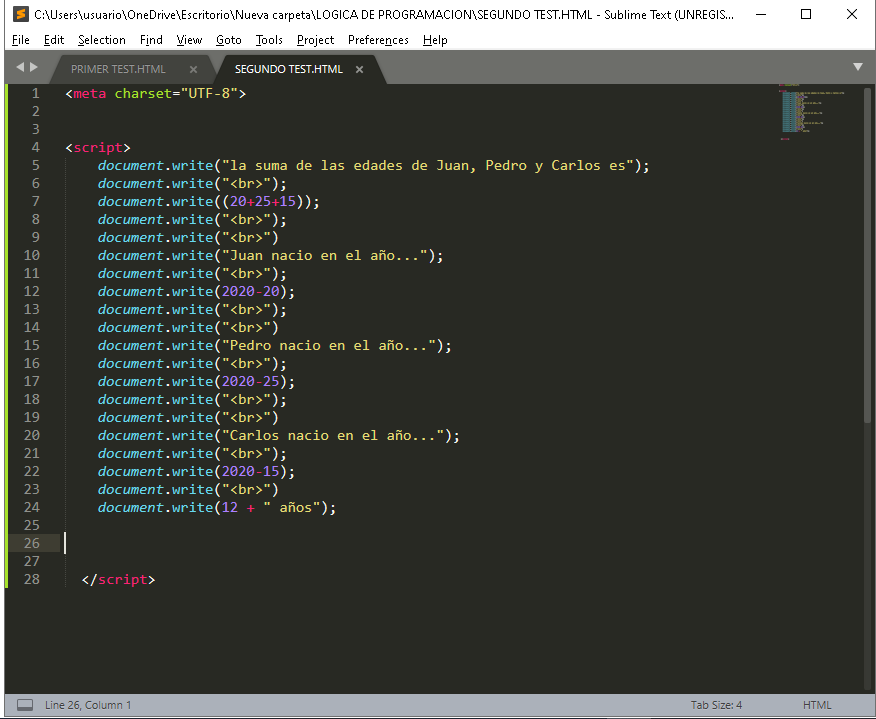
Task: Open the tab list dropdown arrow
Action: [x=858, y=67]
